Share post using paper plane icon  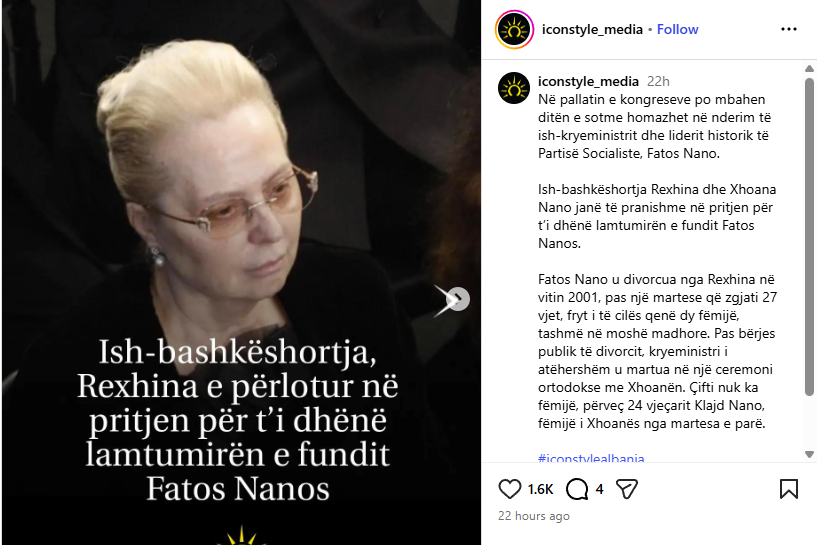click(x=626, y=489)
